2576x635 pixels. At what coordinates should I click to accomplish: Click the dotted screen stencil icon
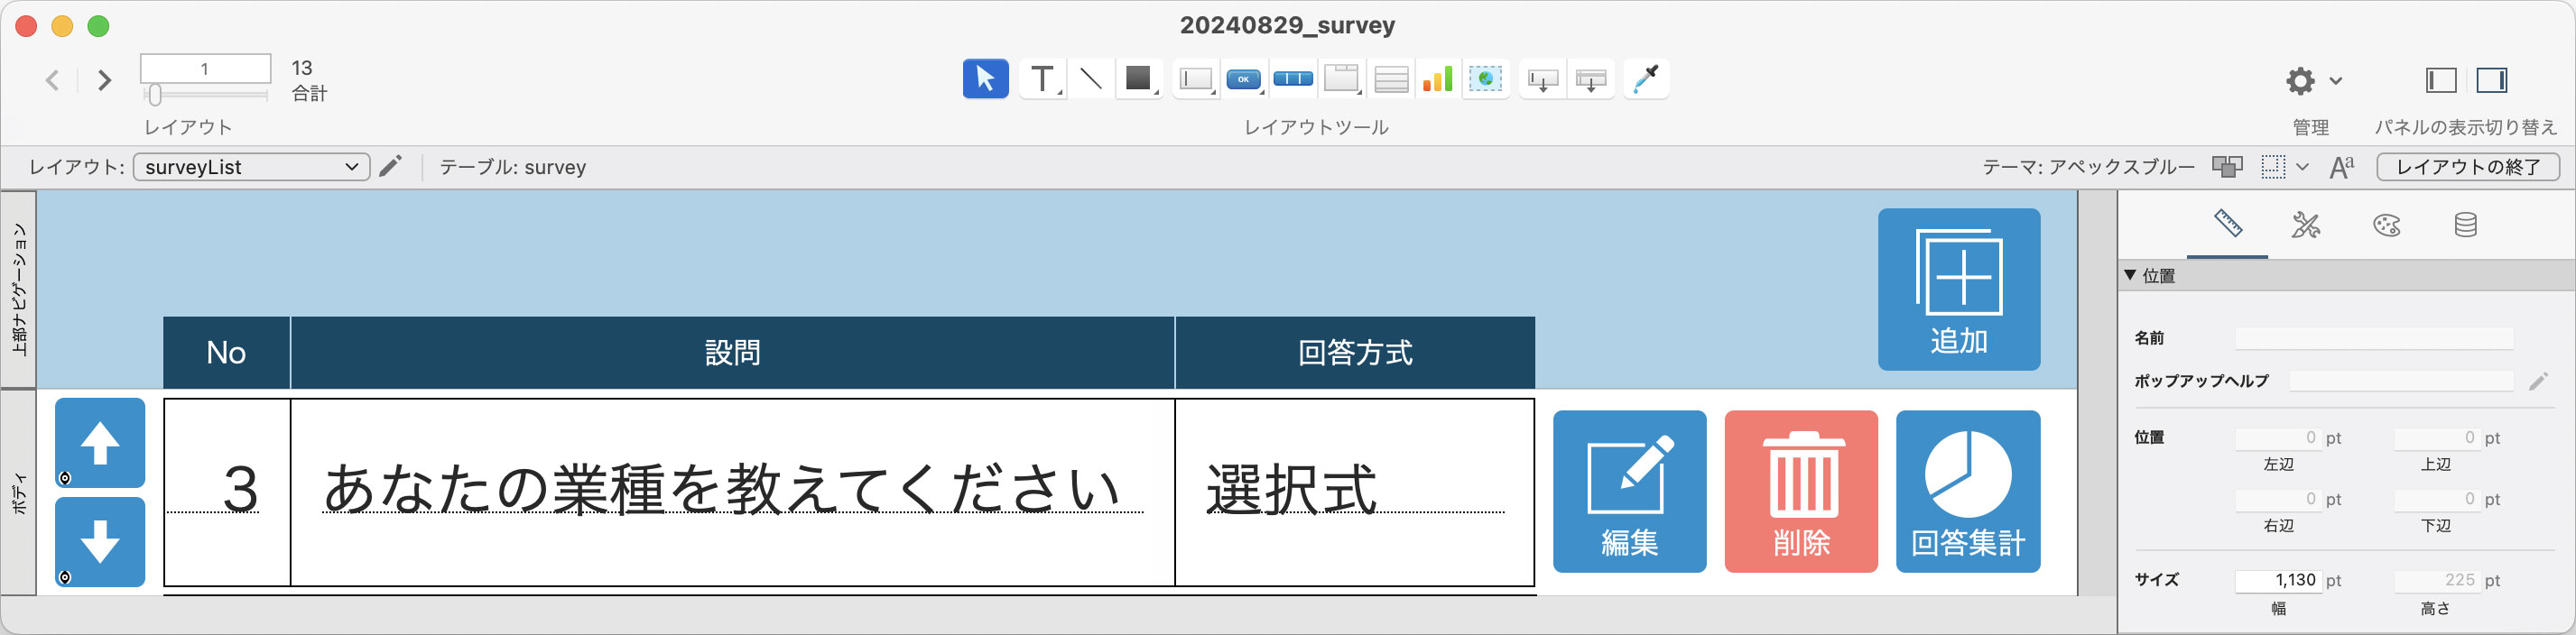click(2273, 167)
